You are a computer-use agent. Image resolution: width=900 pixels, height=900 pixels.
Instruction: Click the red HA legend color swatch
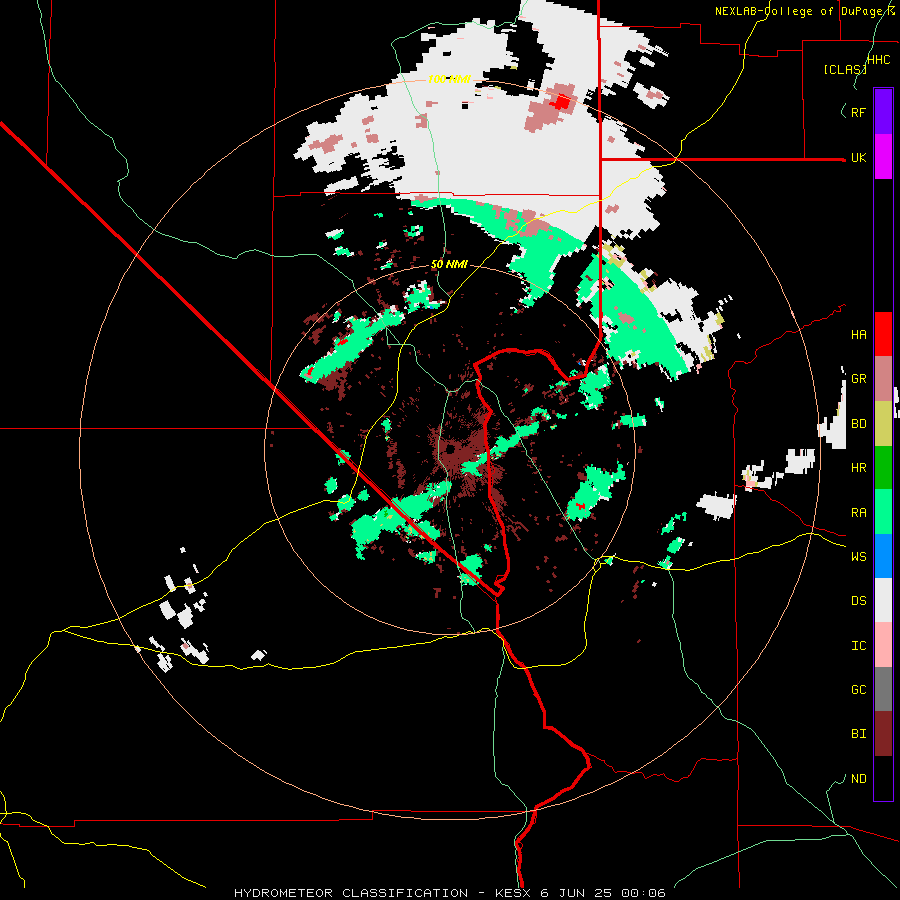click(883, 334)
